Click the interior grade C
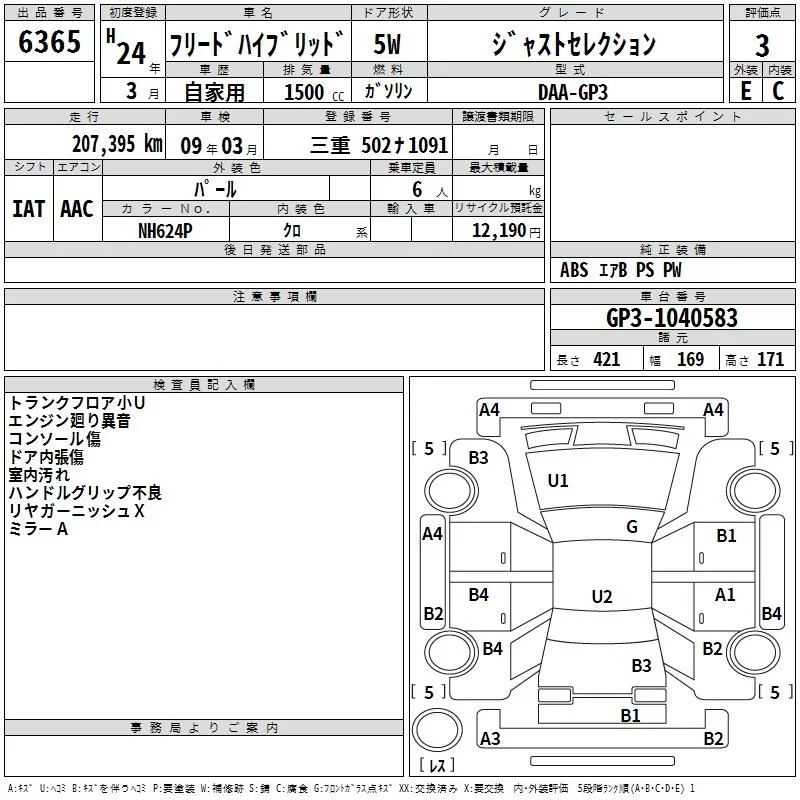This screenshot has width=800, height=800. pyautogui.click(x=778, y=90)
